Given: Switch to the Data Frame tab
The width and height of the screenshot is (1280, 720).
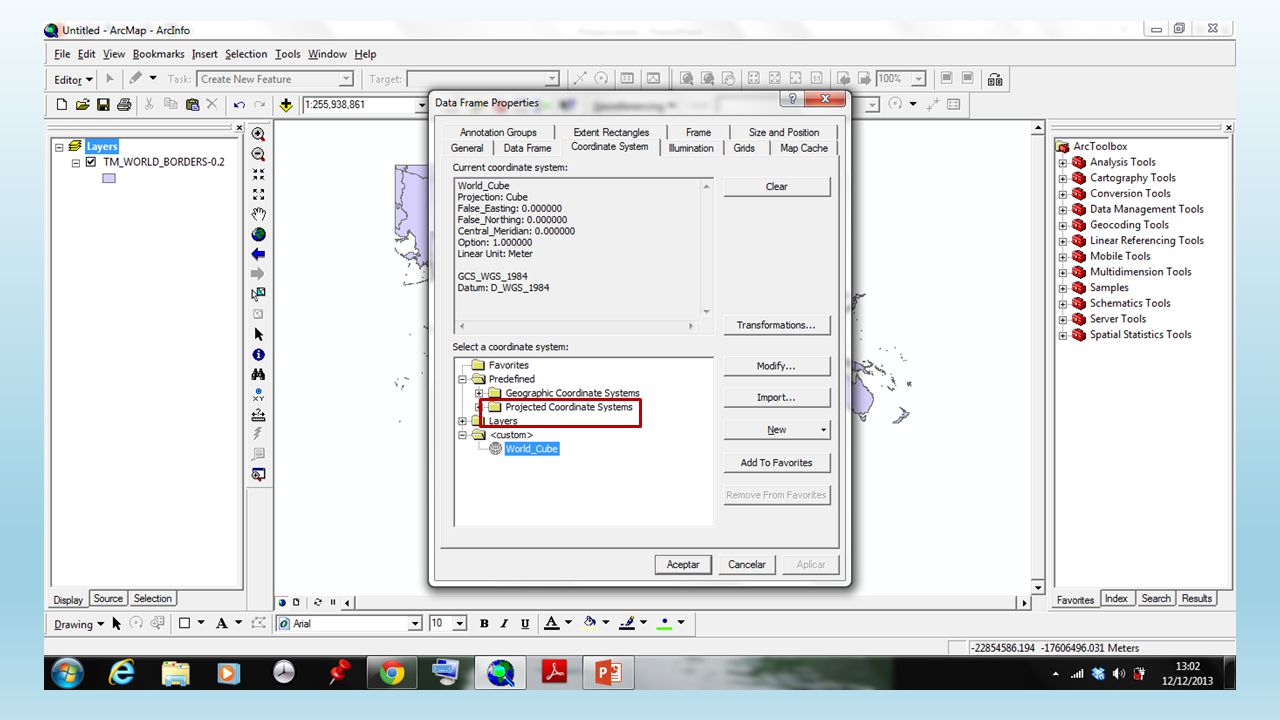Looking at the screenshot, I should pos(527,148).
